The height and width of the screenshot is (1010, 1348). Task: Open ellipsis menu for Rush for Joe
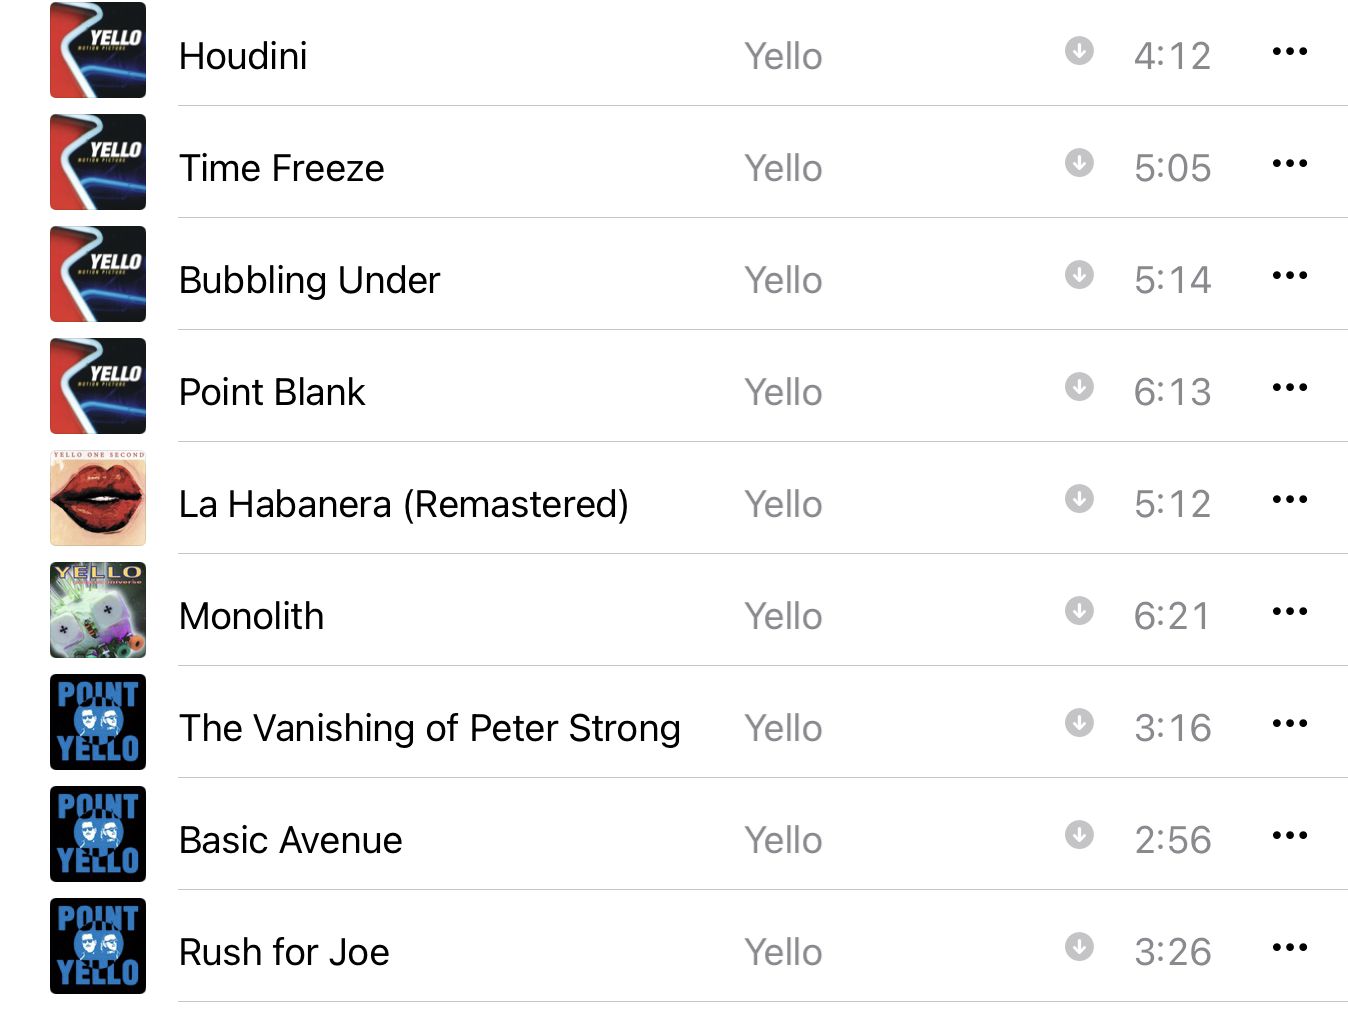coord(1289,947)
